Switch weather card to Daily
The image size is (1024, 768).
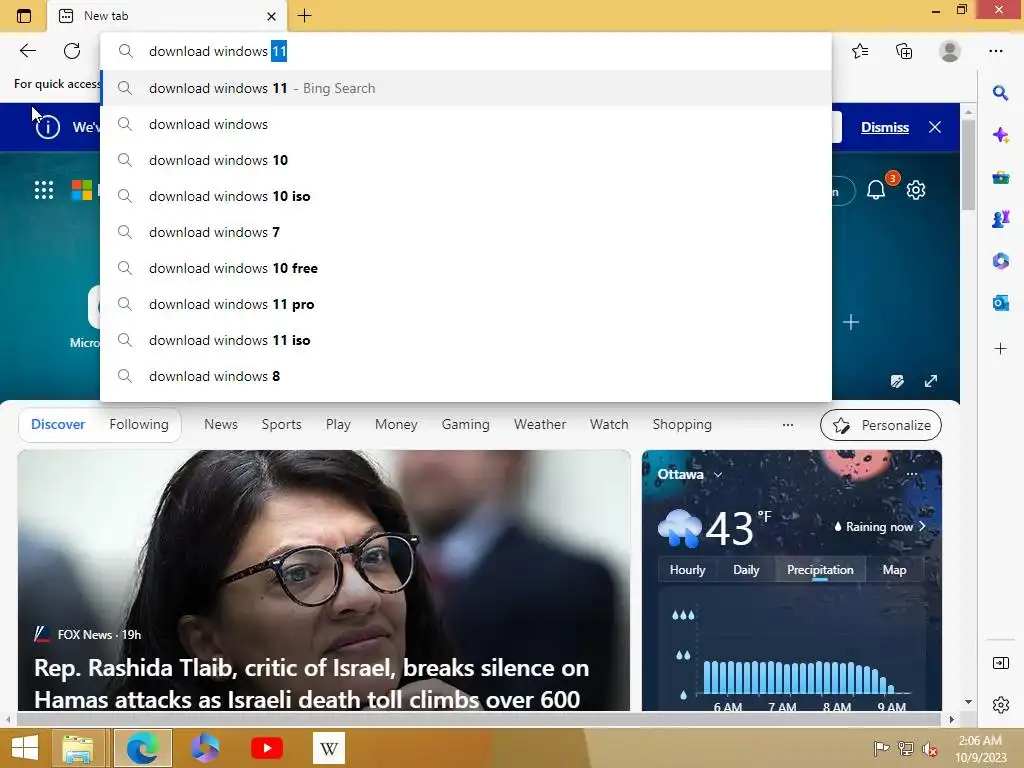(x=746, y=570)
